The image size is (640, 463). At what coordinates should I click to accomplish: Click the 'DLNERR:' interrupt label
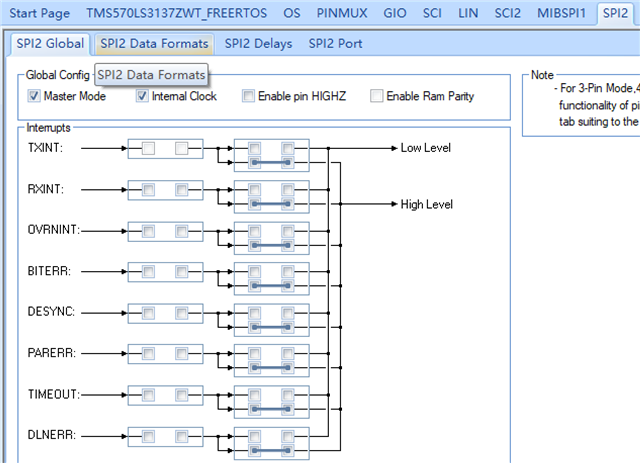pyautogui.click(x=52, y=435)
